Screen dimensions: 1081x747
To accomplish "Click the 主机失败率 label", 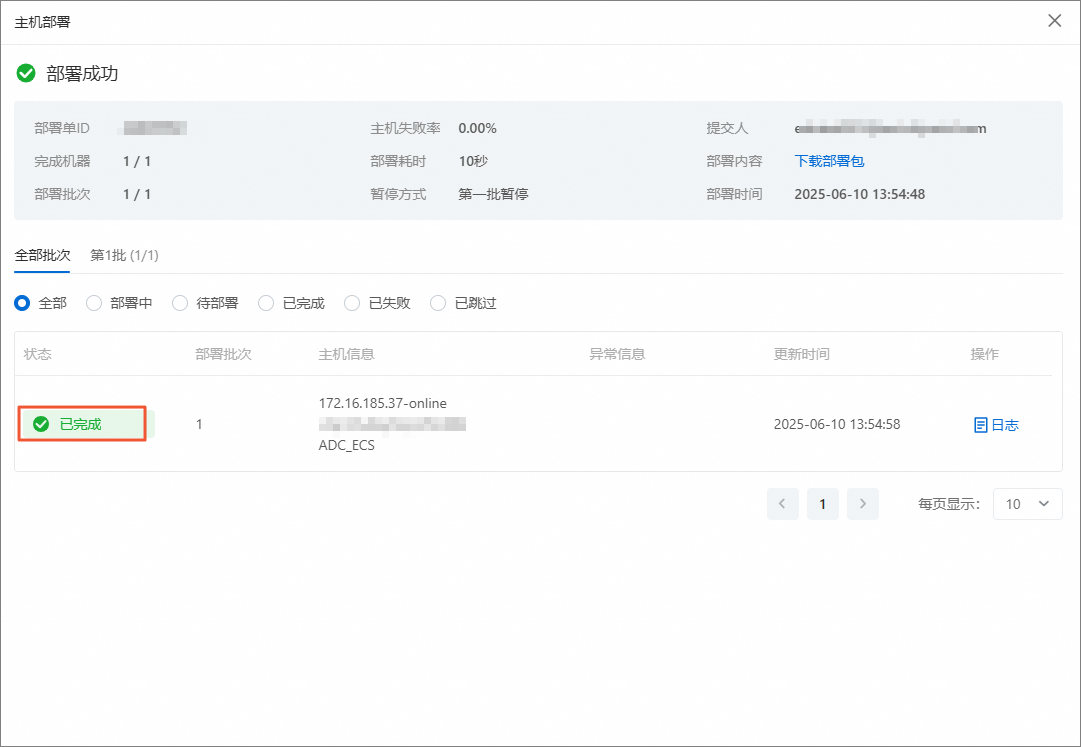I will pos(405,128).
